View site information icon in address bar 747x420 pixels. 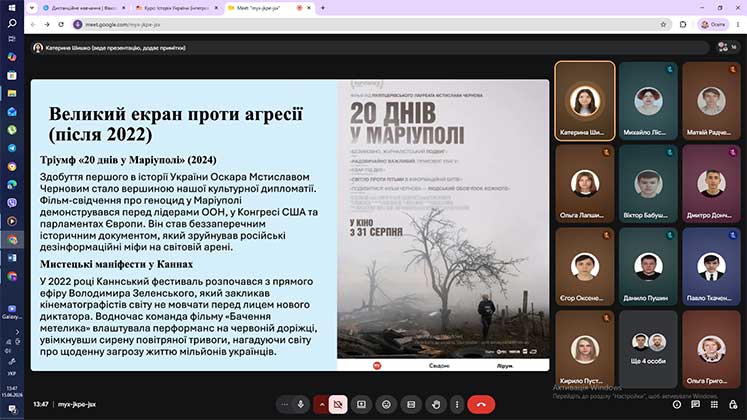(78, 24)
